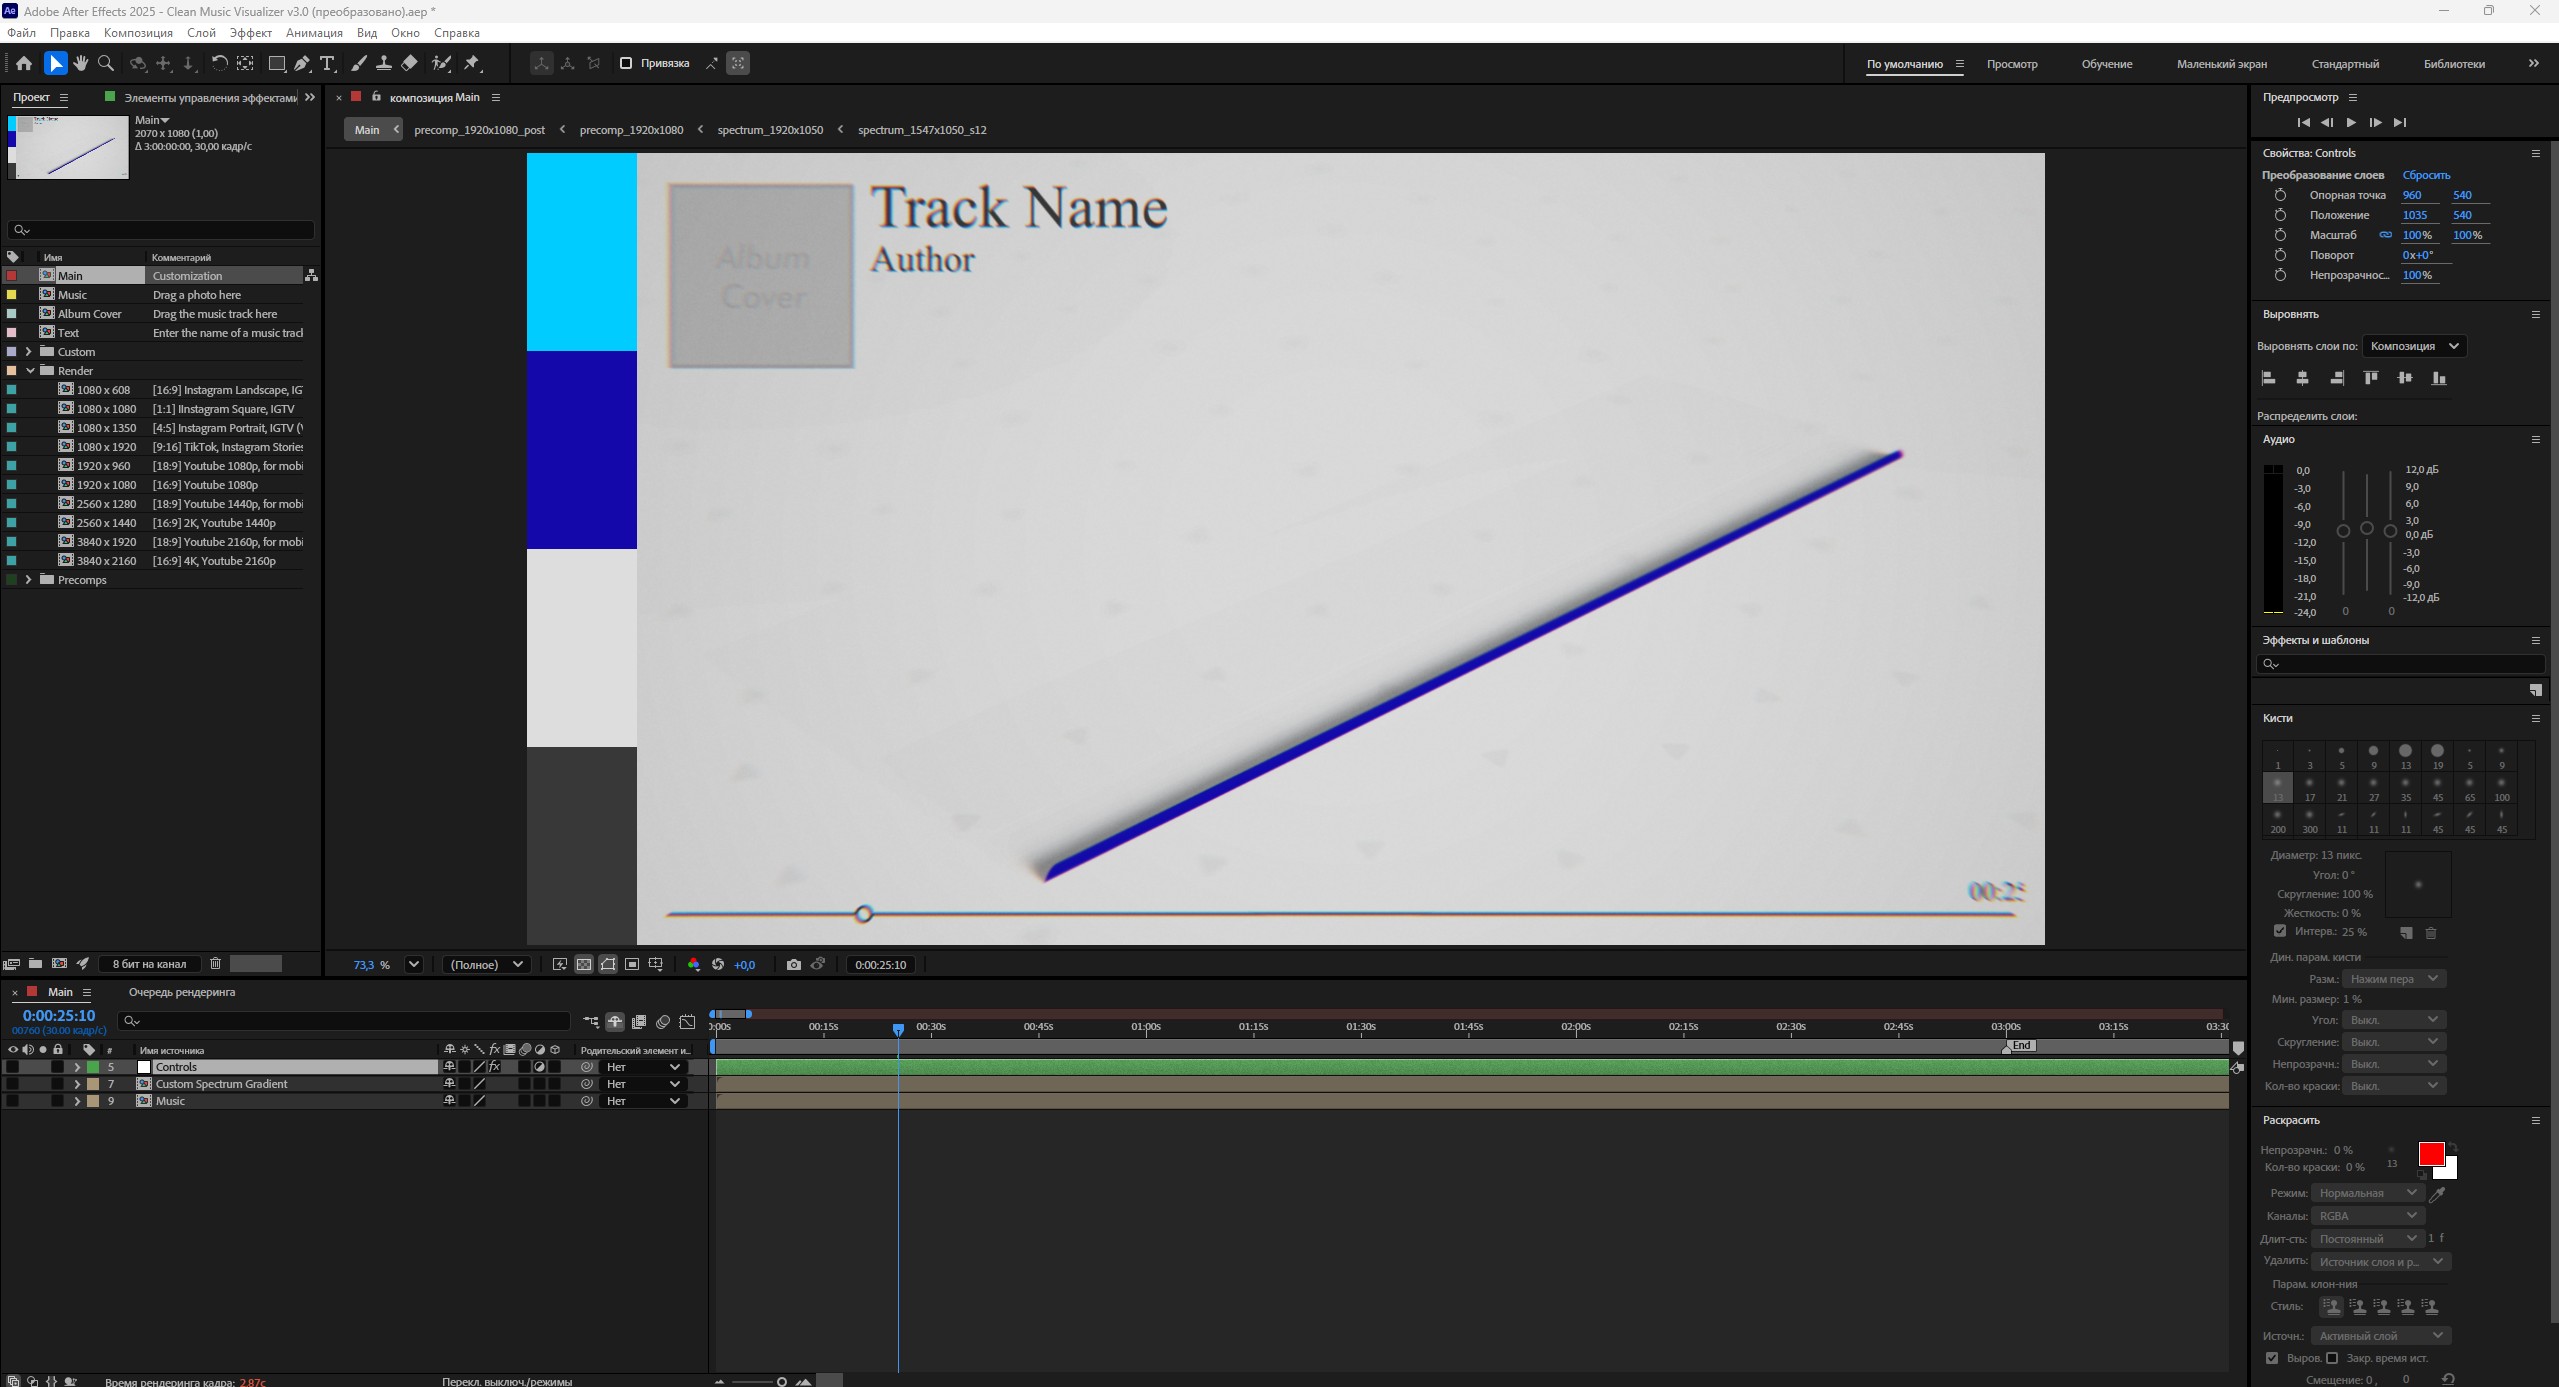Select the Horizontal Type tool
2559x1387 pixels.
[327, 63]
